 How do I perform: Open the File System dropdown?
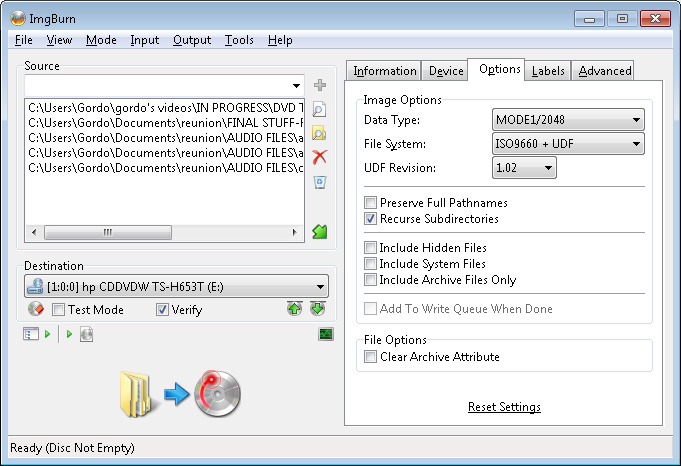point(568,144)
